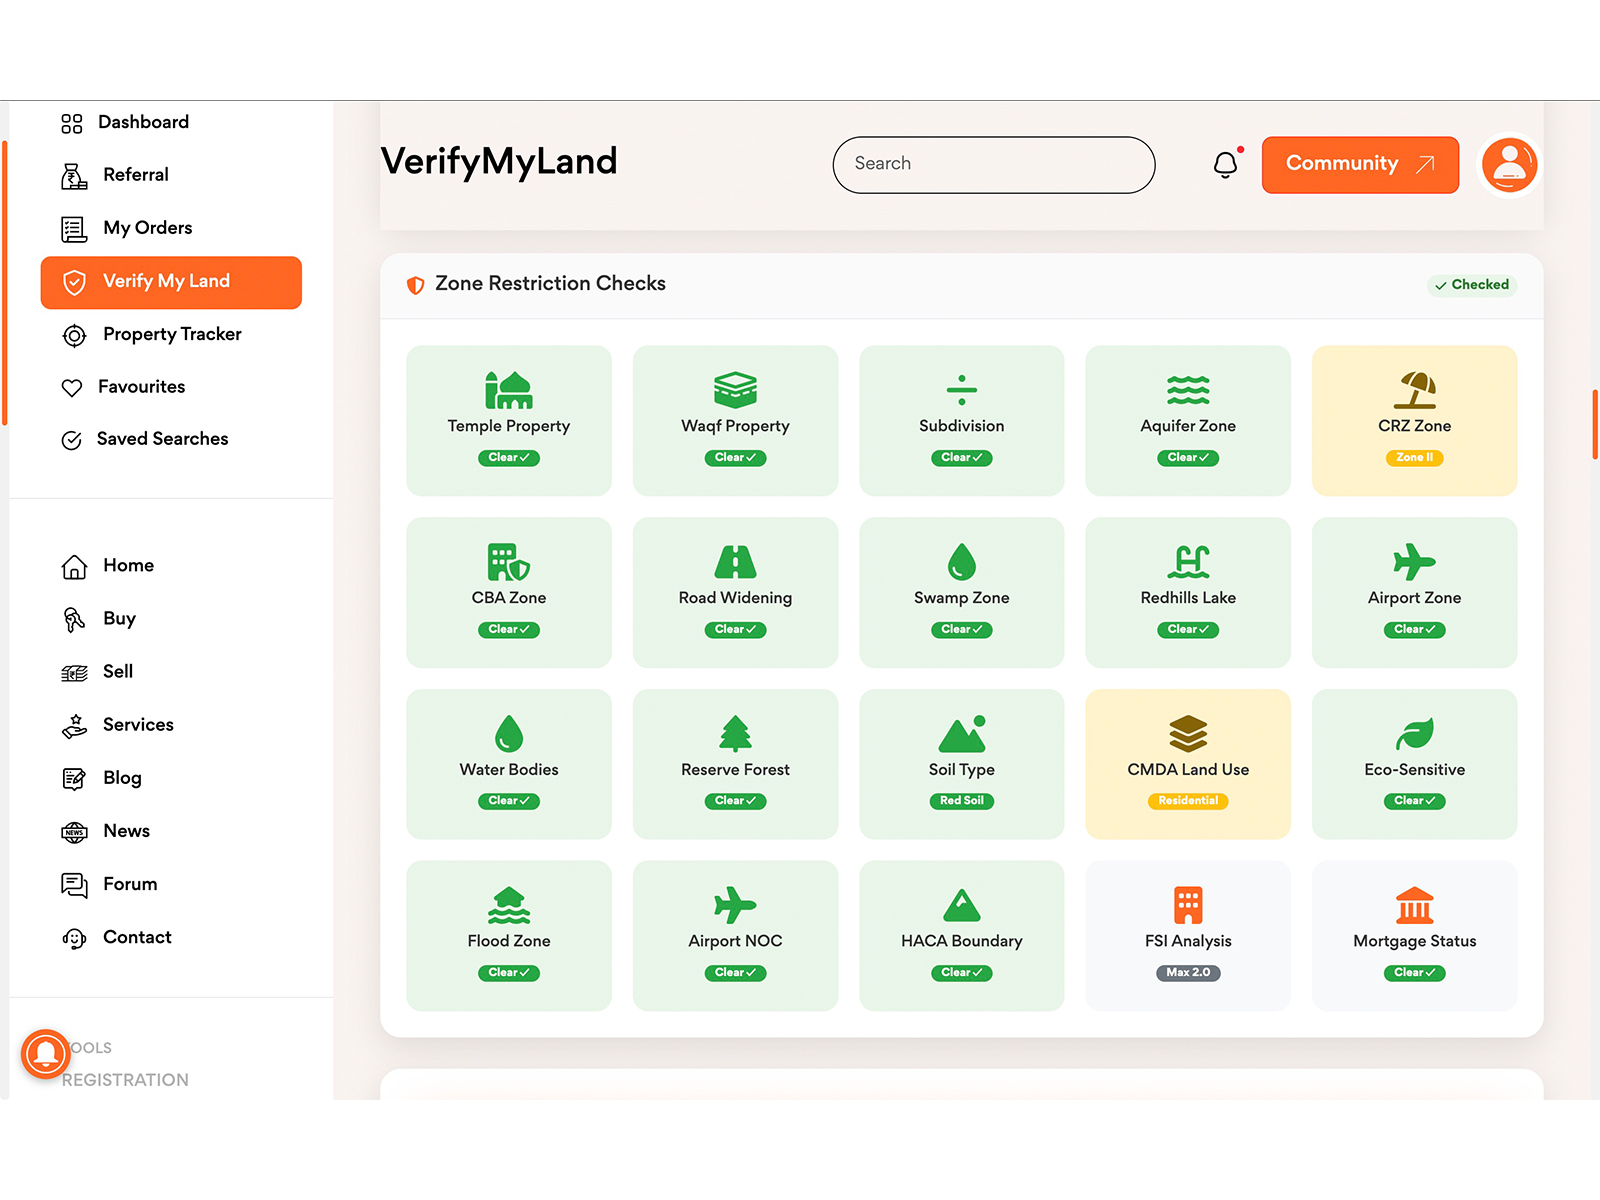Image resolution: width=1600 pixels, height=1200 pixels.
Task: Go to Saved Searches
Action: click(x=161, y=439)
